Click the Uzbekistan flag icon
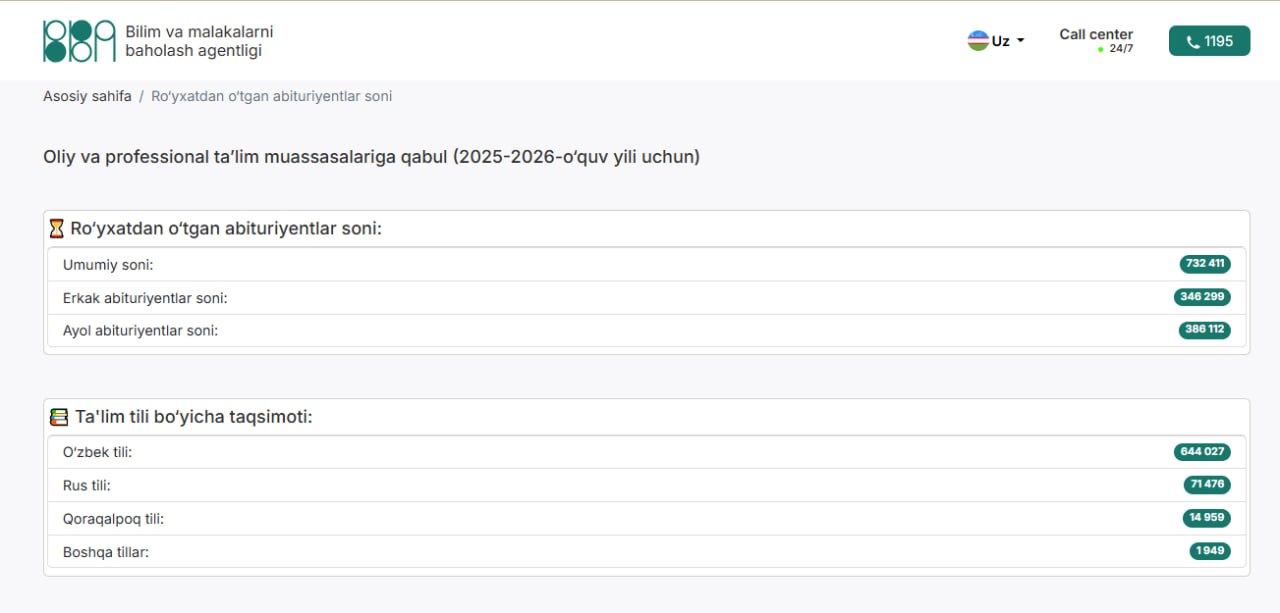The width and height of the screenshot is (1280, 613). (978, 41)
